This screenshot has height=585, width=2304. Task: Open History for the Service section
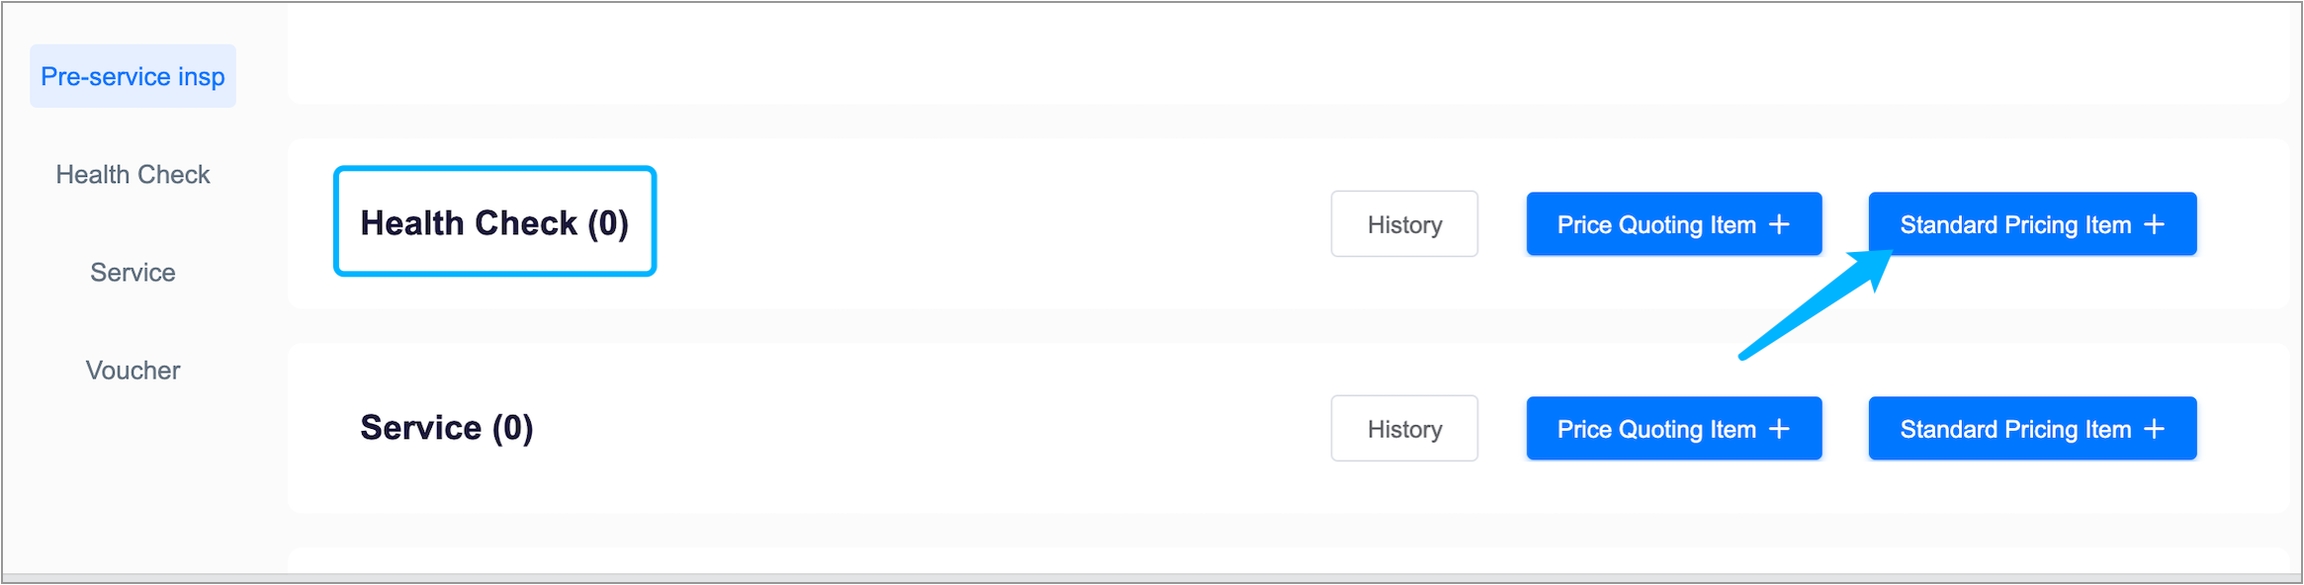coord(1404,429)
